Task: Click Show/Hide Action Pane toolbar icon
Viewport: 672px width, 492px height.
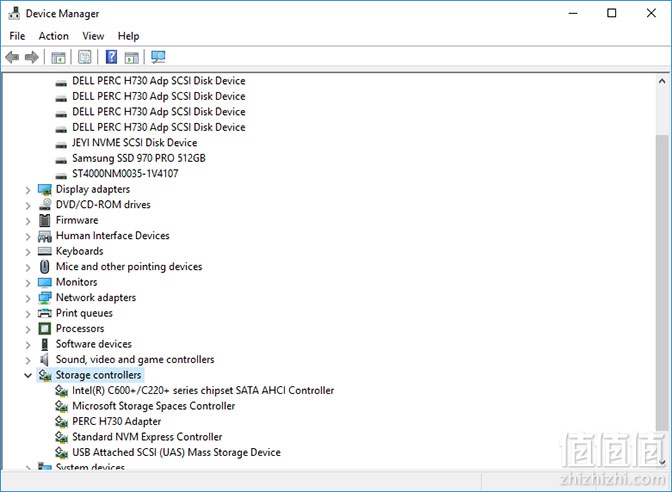Action: [x=132, y=57]
